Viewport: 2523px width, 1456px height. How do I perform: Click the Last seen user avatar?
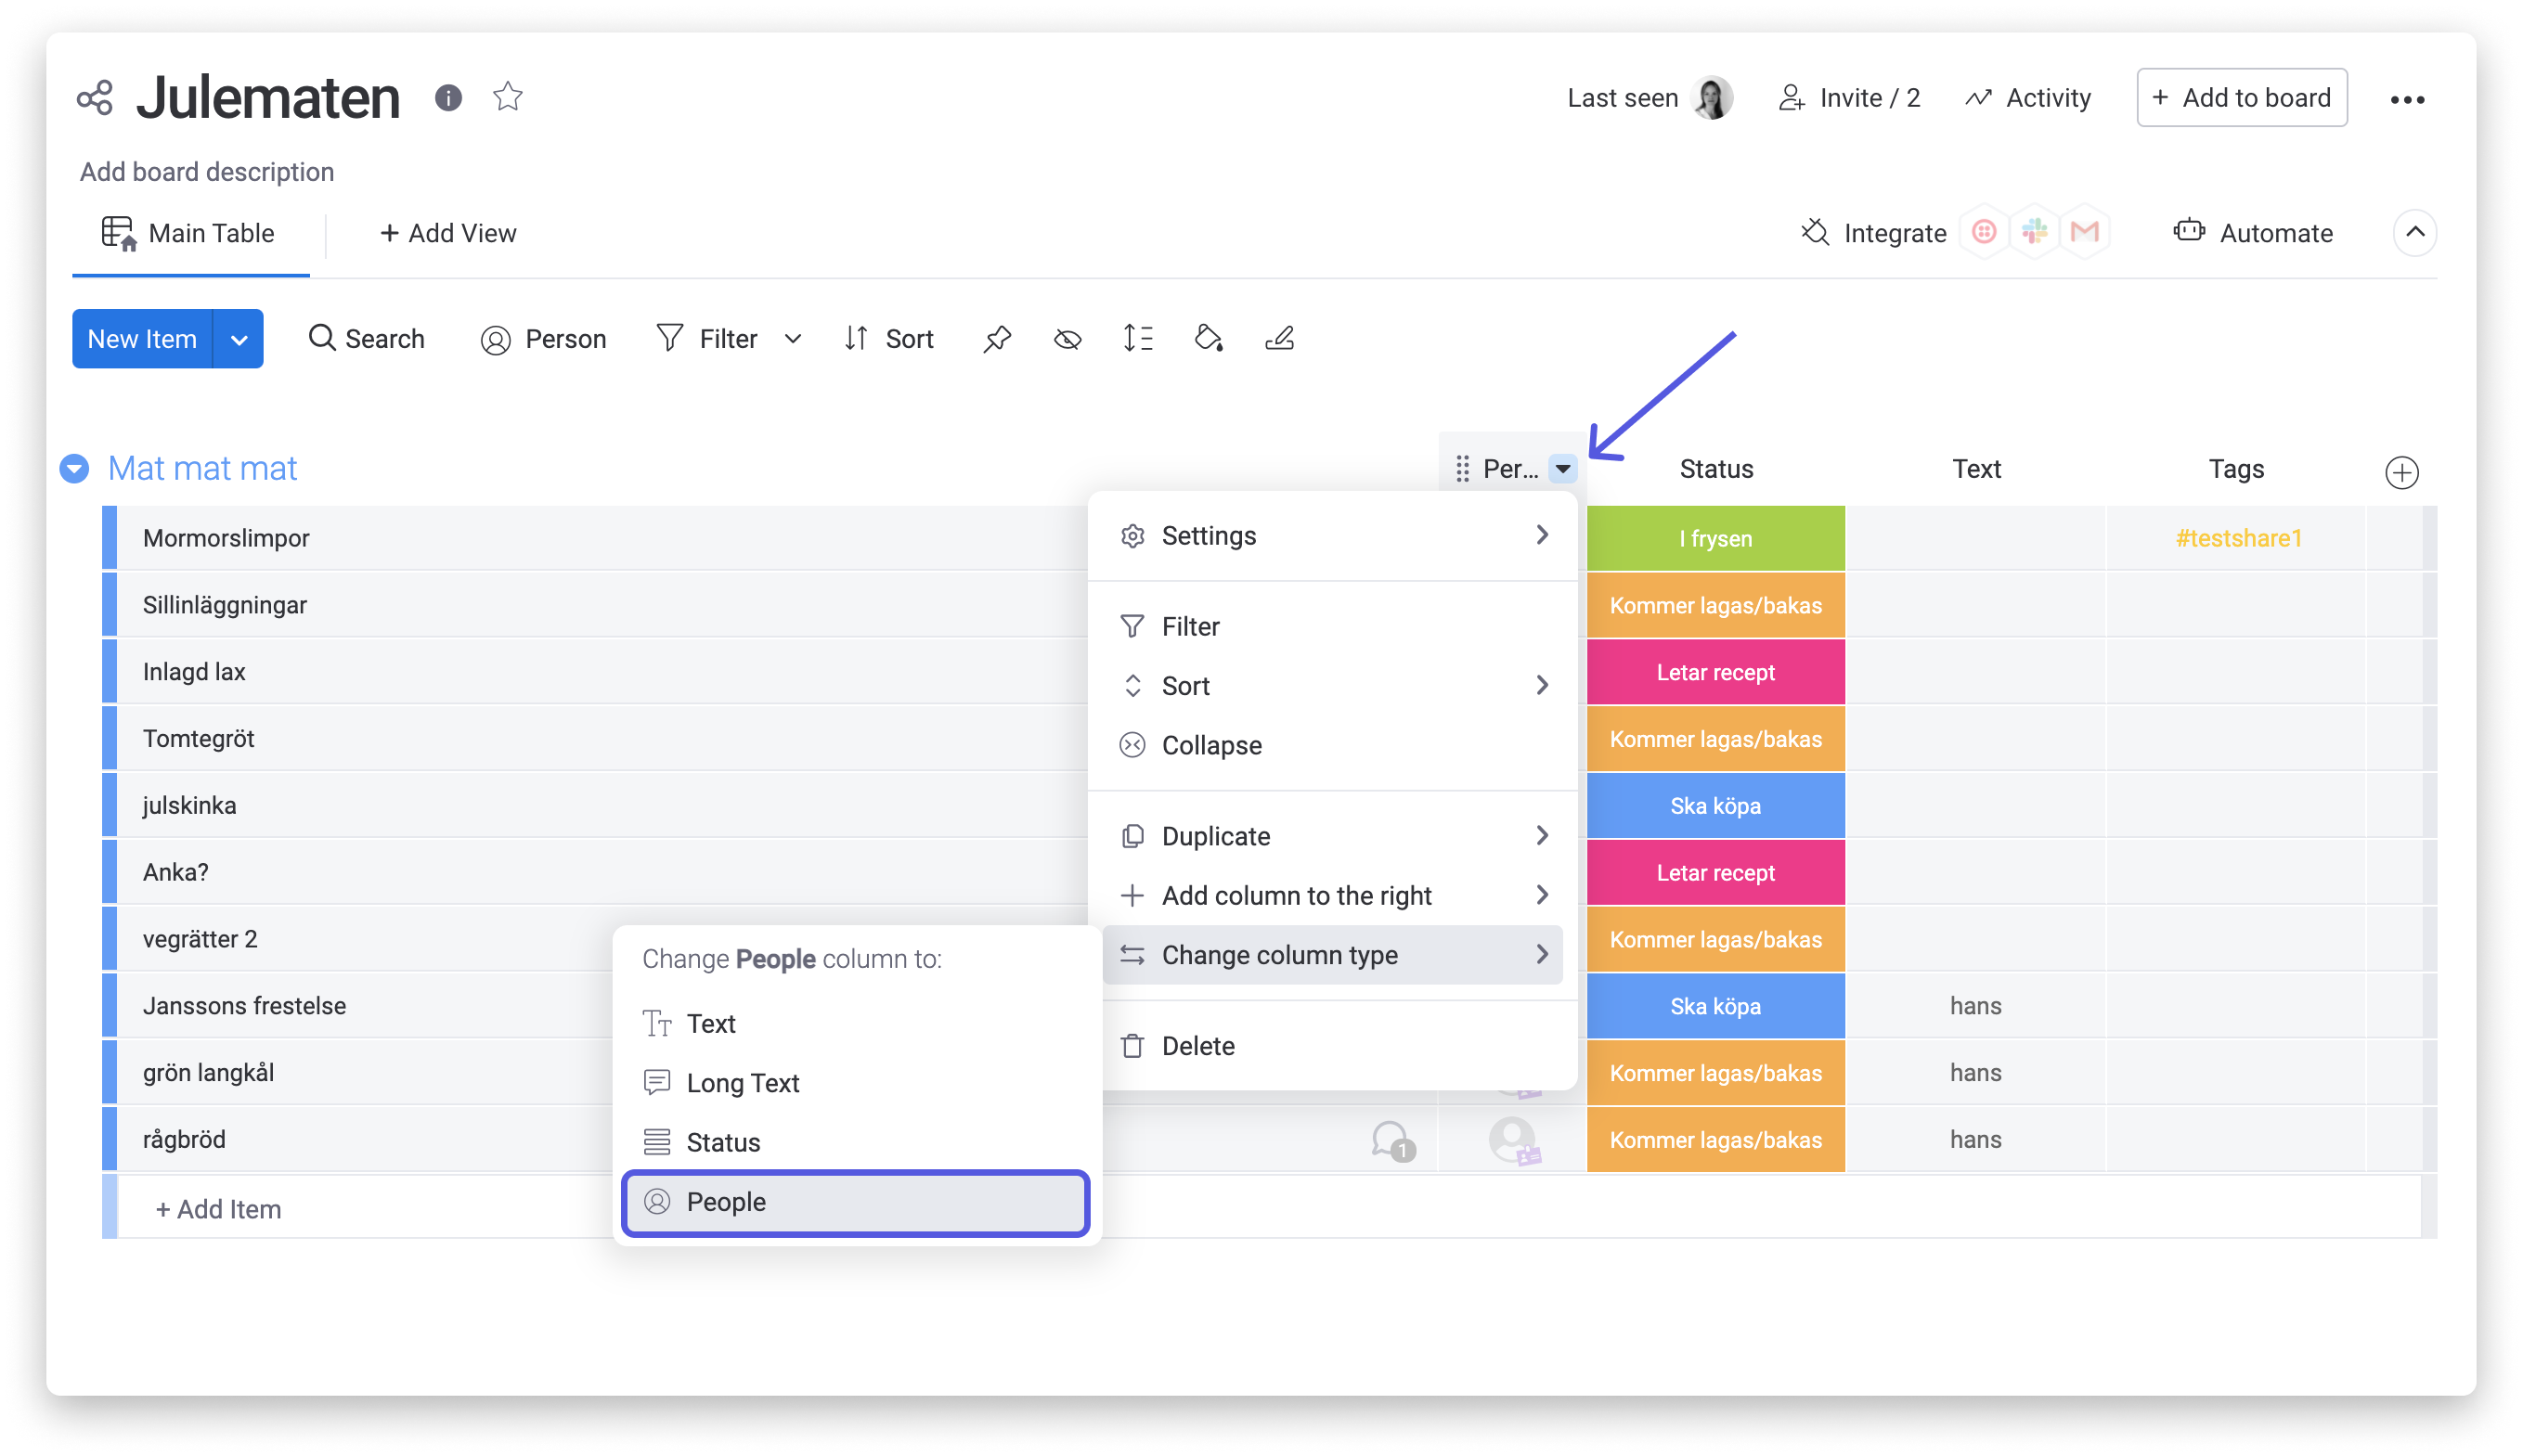(1712, 98)
